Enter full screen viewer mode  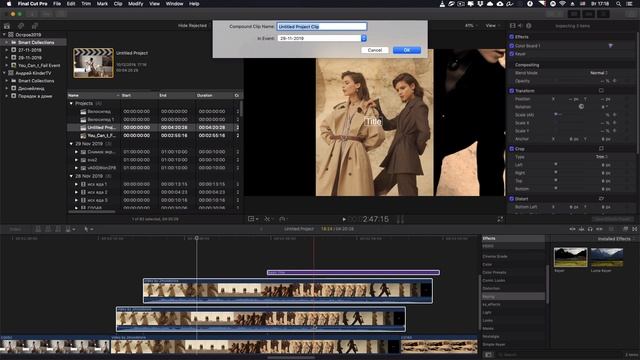pyautogui.click(x=500, y=219)
